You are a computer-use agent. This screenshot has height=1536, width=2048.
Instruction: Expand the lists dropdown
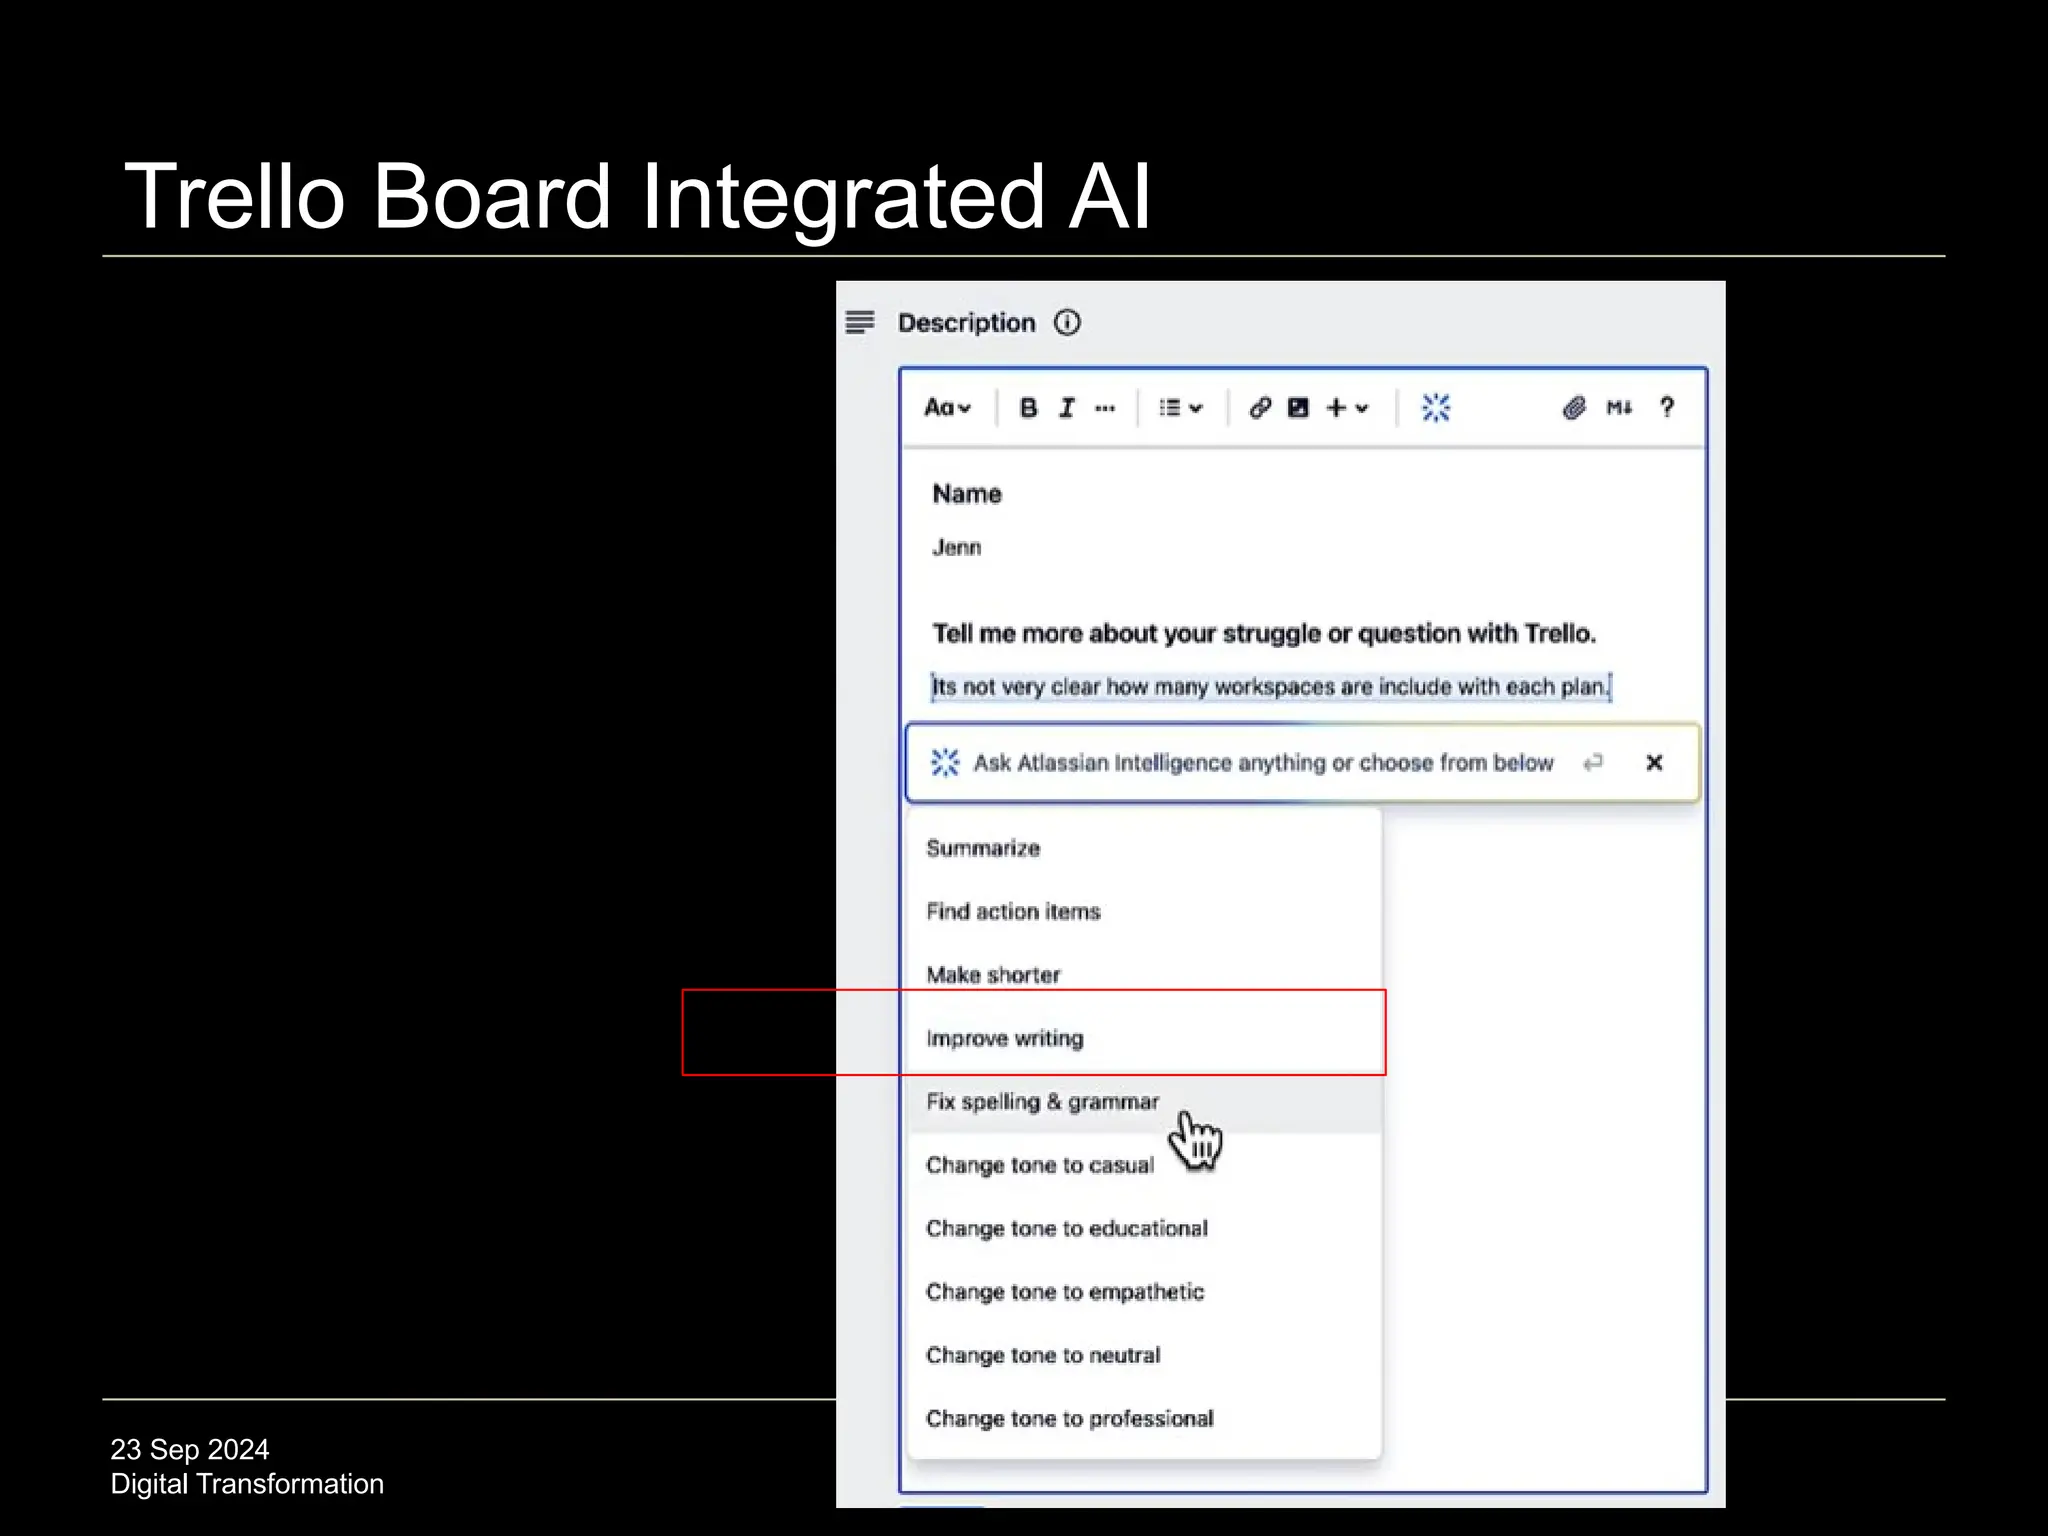[x=1180, y=408]
